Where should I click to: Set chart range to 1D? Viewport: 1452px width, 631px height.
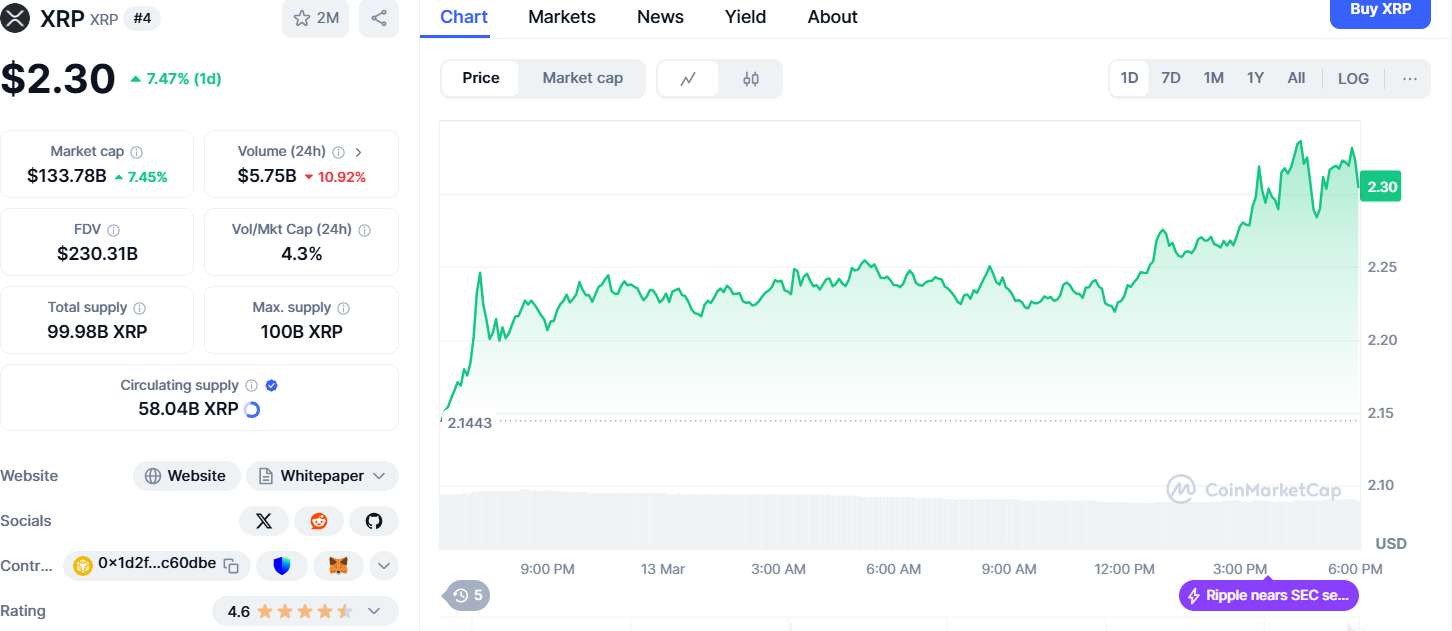[1129, 78]
